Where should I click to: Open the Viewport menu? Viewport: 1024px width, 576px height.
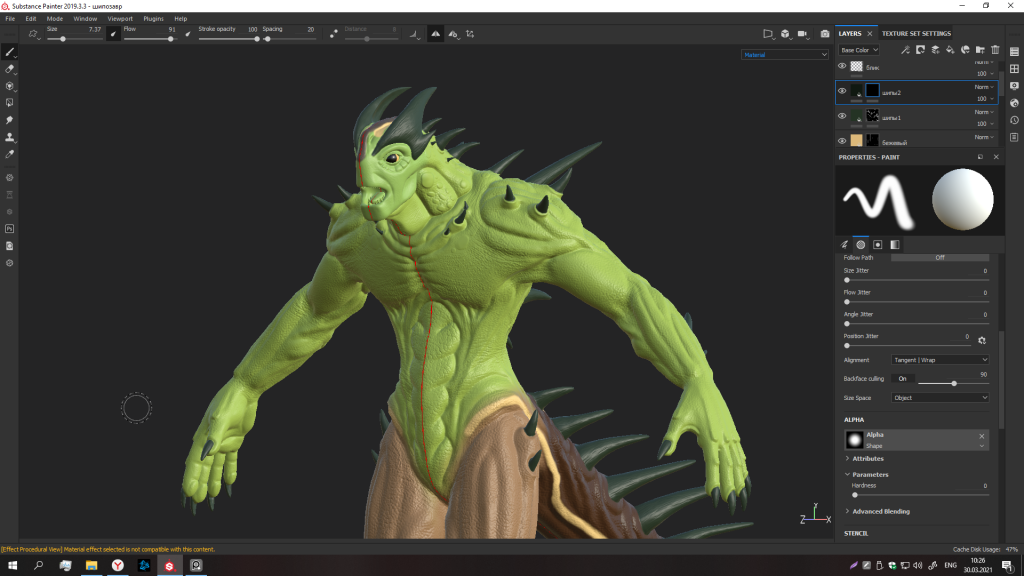[120, 18]
